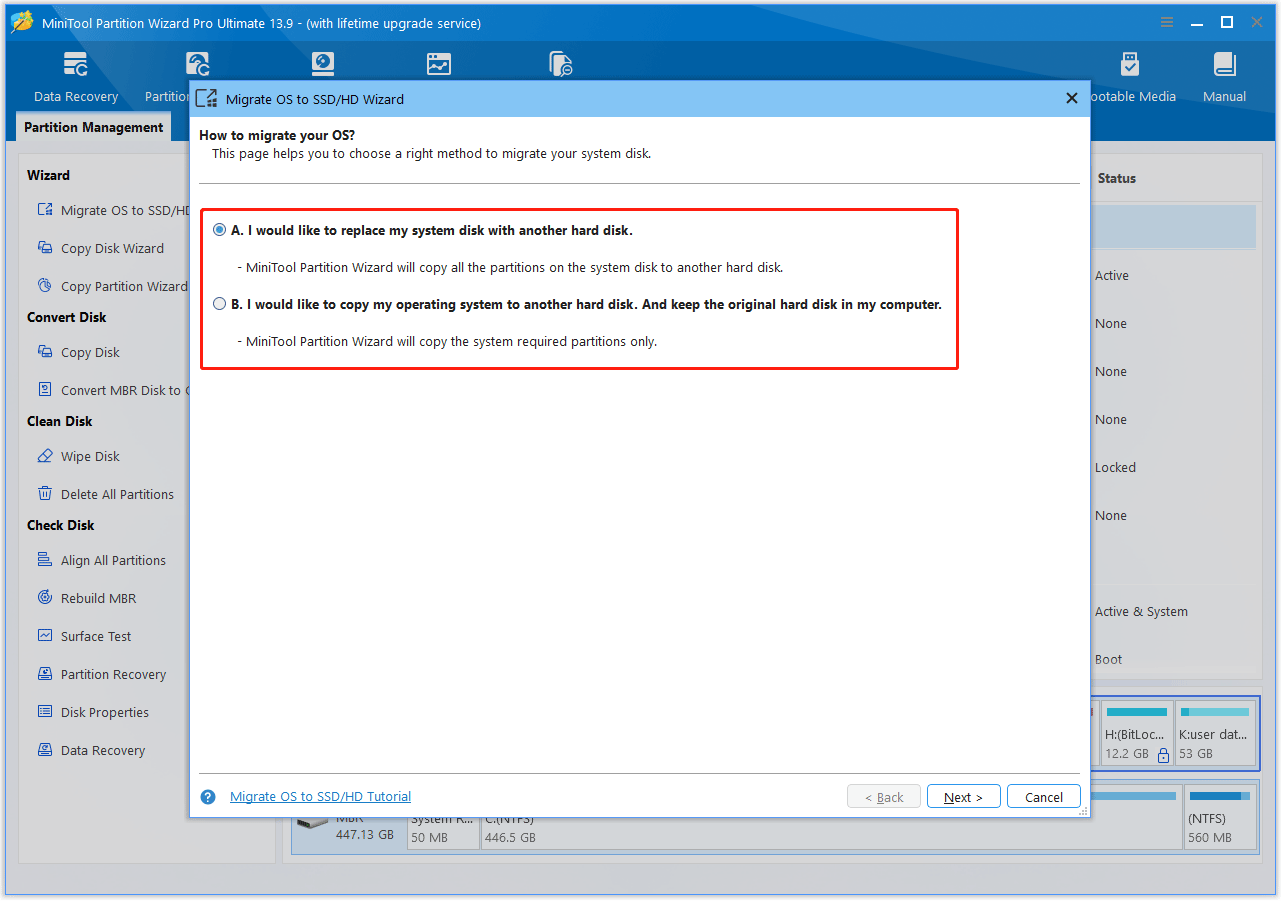Screen dimensions: 1281x901
Task: Click the 'Boot' status cell
Action: [1108, 659]
